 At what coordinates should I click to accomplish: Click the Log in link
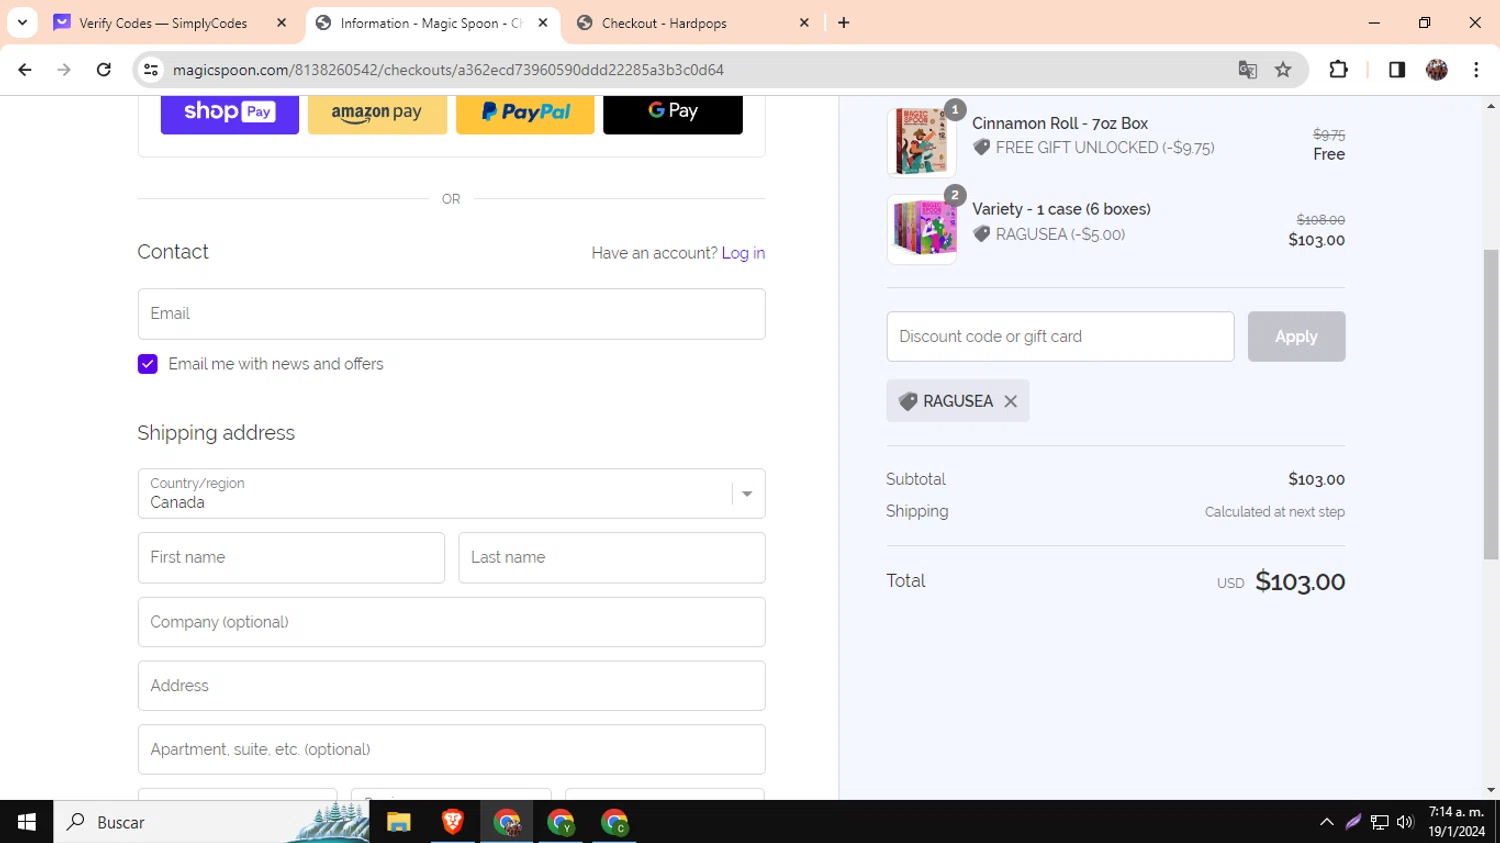tap(743, 253)
